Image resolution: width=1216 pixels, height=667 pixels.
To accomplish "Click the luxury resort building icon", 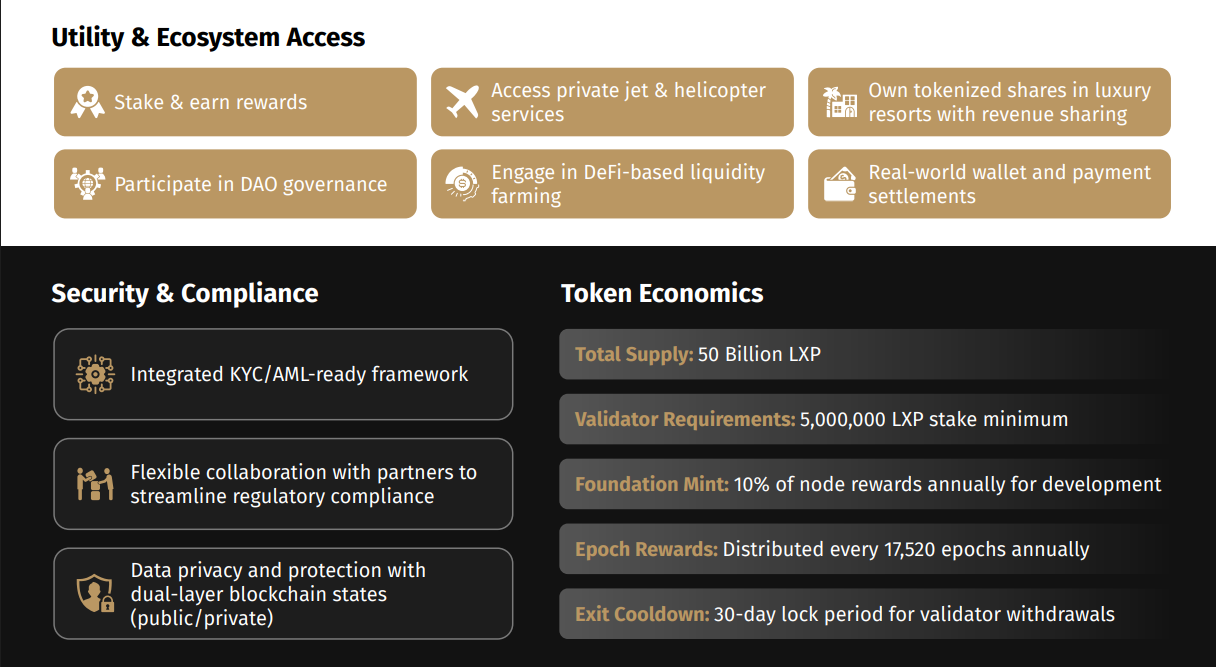I will (840, 102).
